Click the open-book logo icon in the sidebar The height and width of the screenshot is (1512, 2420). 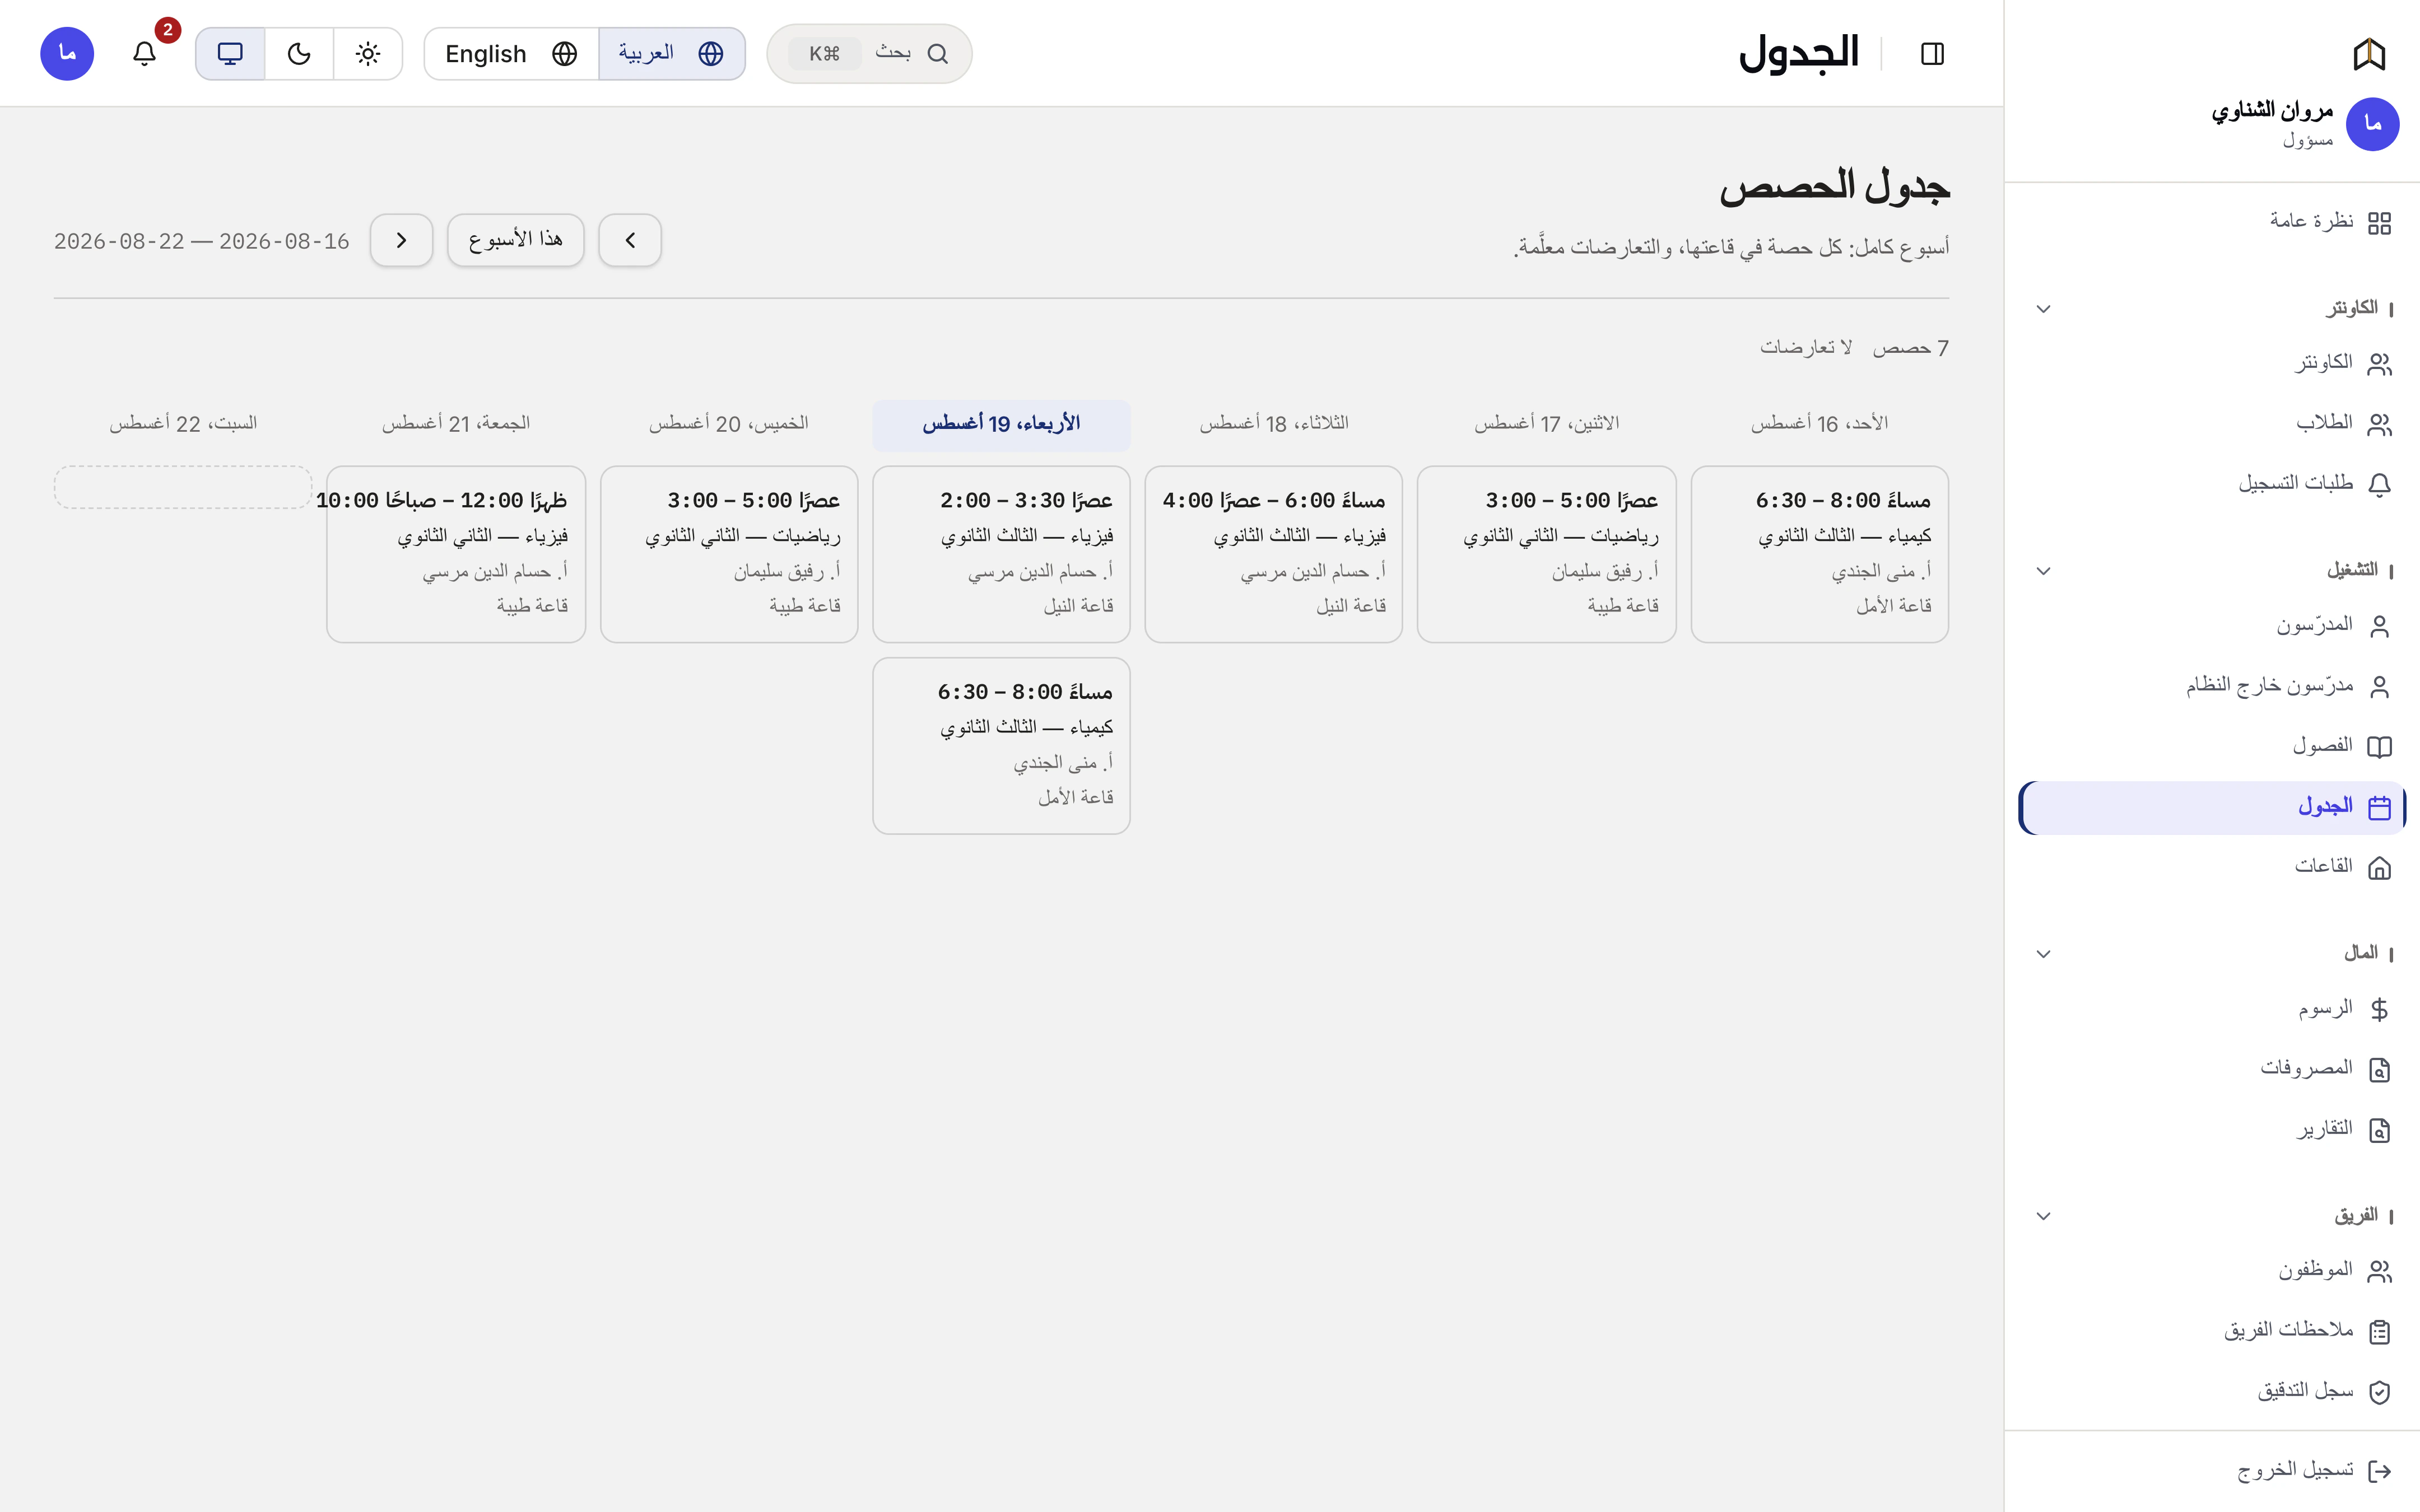coord(2369,54)
